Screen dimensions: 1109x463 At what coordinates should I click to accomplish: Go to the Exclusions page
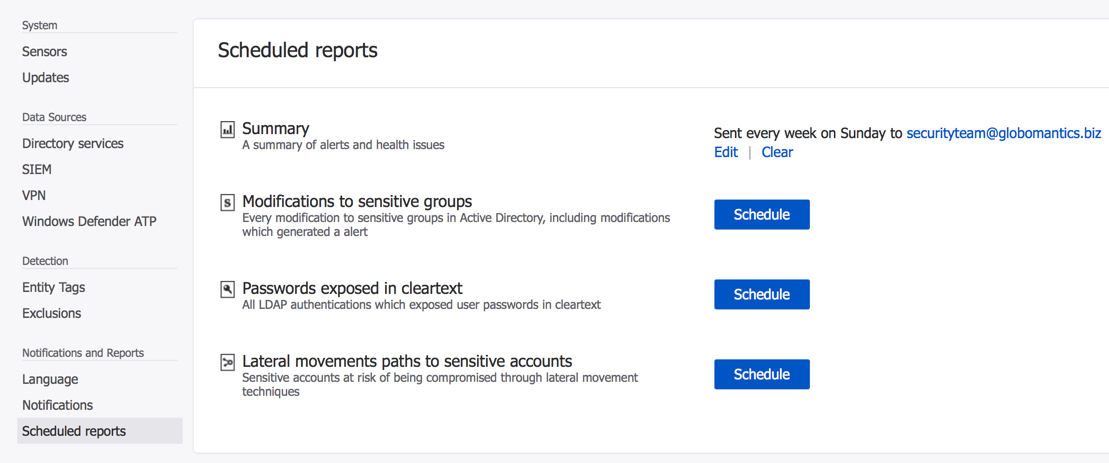tap(52, 313)
